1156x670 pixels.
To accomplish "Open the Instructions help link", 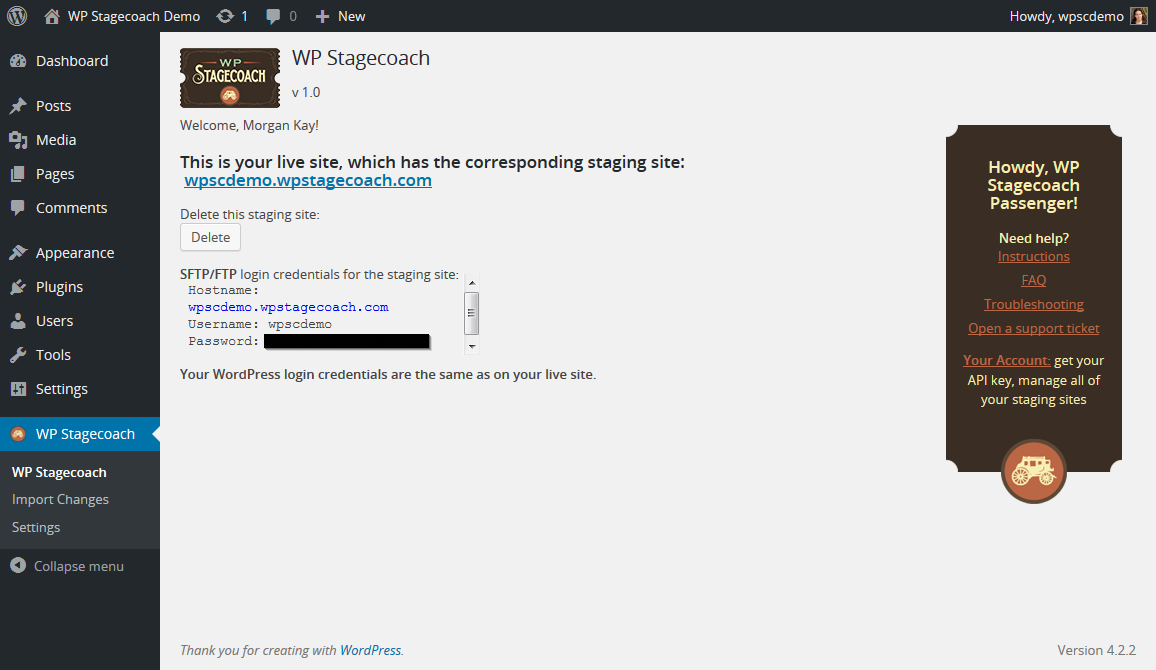I will pos(1034,257).
